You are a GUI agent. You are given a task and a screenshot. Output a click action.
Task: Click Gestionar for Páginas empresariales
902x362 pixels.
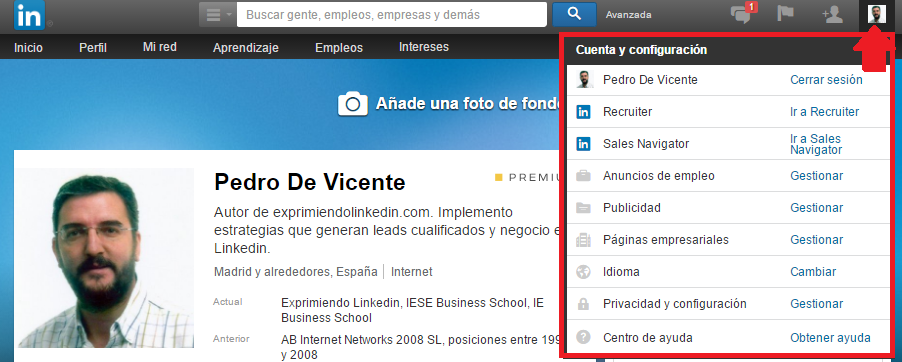click(816, 240)
